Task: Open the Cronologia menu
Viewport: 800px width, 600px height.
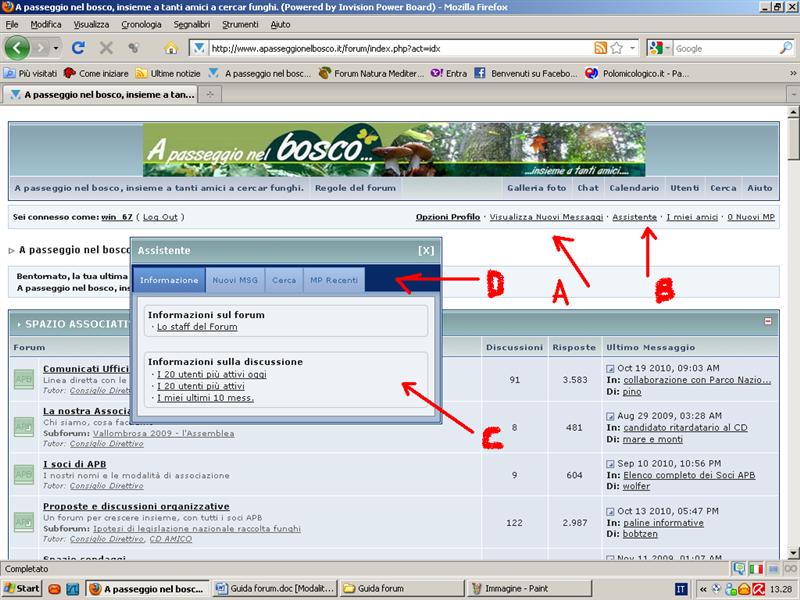Action: (141, 24)
